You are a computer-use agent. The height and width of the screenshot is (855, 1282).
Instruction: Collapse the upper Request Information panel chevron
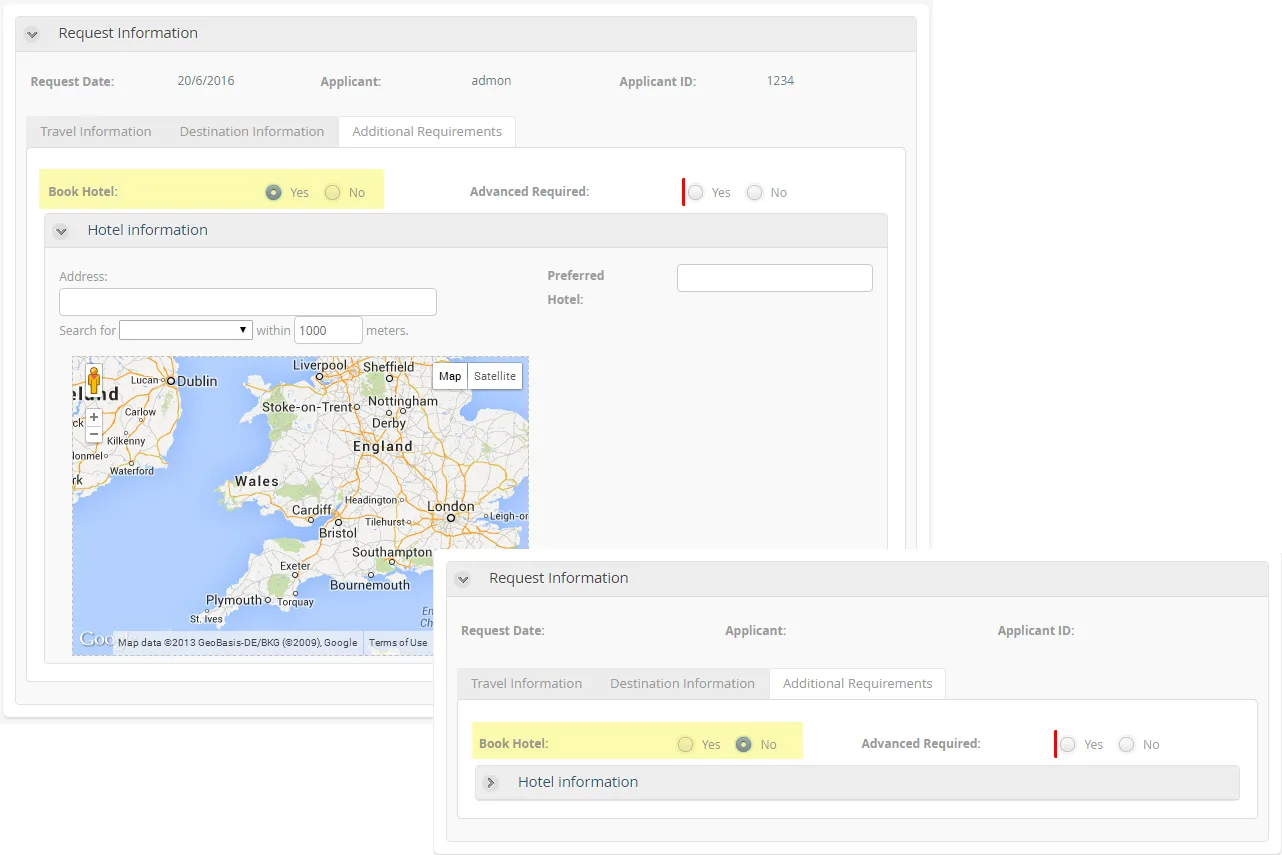pyautogui.click(x=32, y=34)
